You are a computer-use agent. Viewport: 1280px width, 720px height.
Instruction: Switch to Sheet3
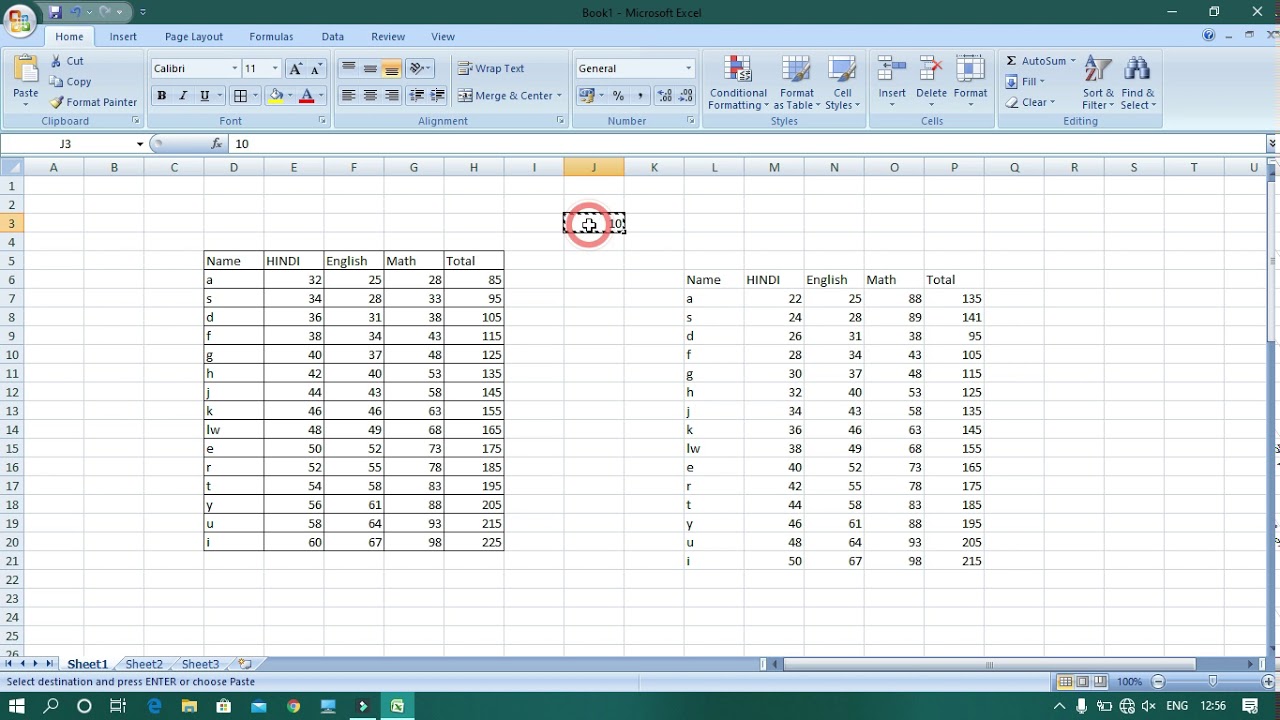pyautogui.click(x=200, y=664)
